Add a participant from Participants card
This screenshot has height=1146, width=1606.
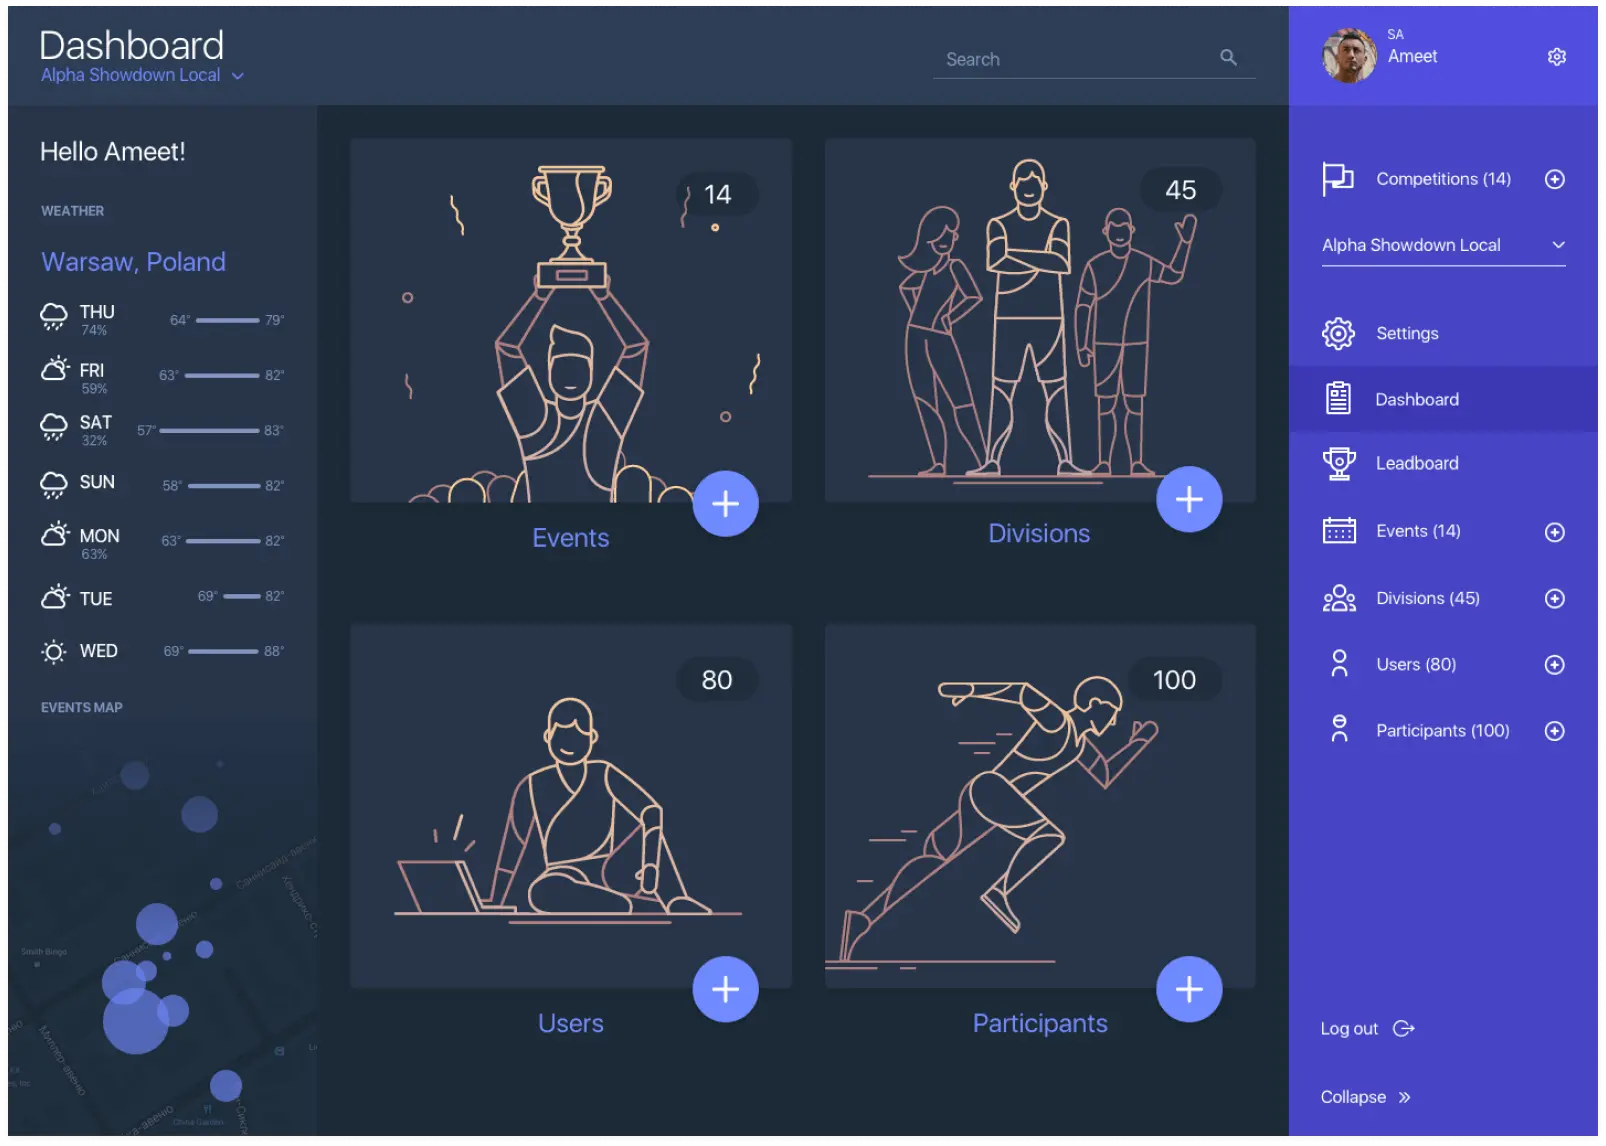pyautogui.click(x=1188, y=989)
